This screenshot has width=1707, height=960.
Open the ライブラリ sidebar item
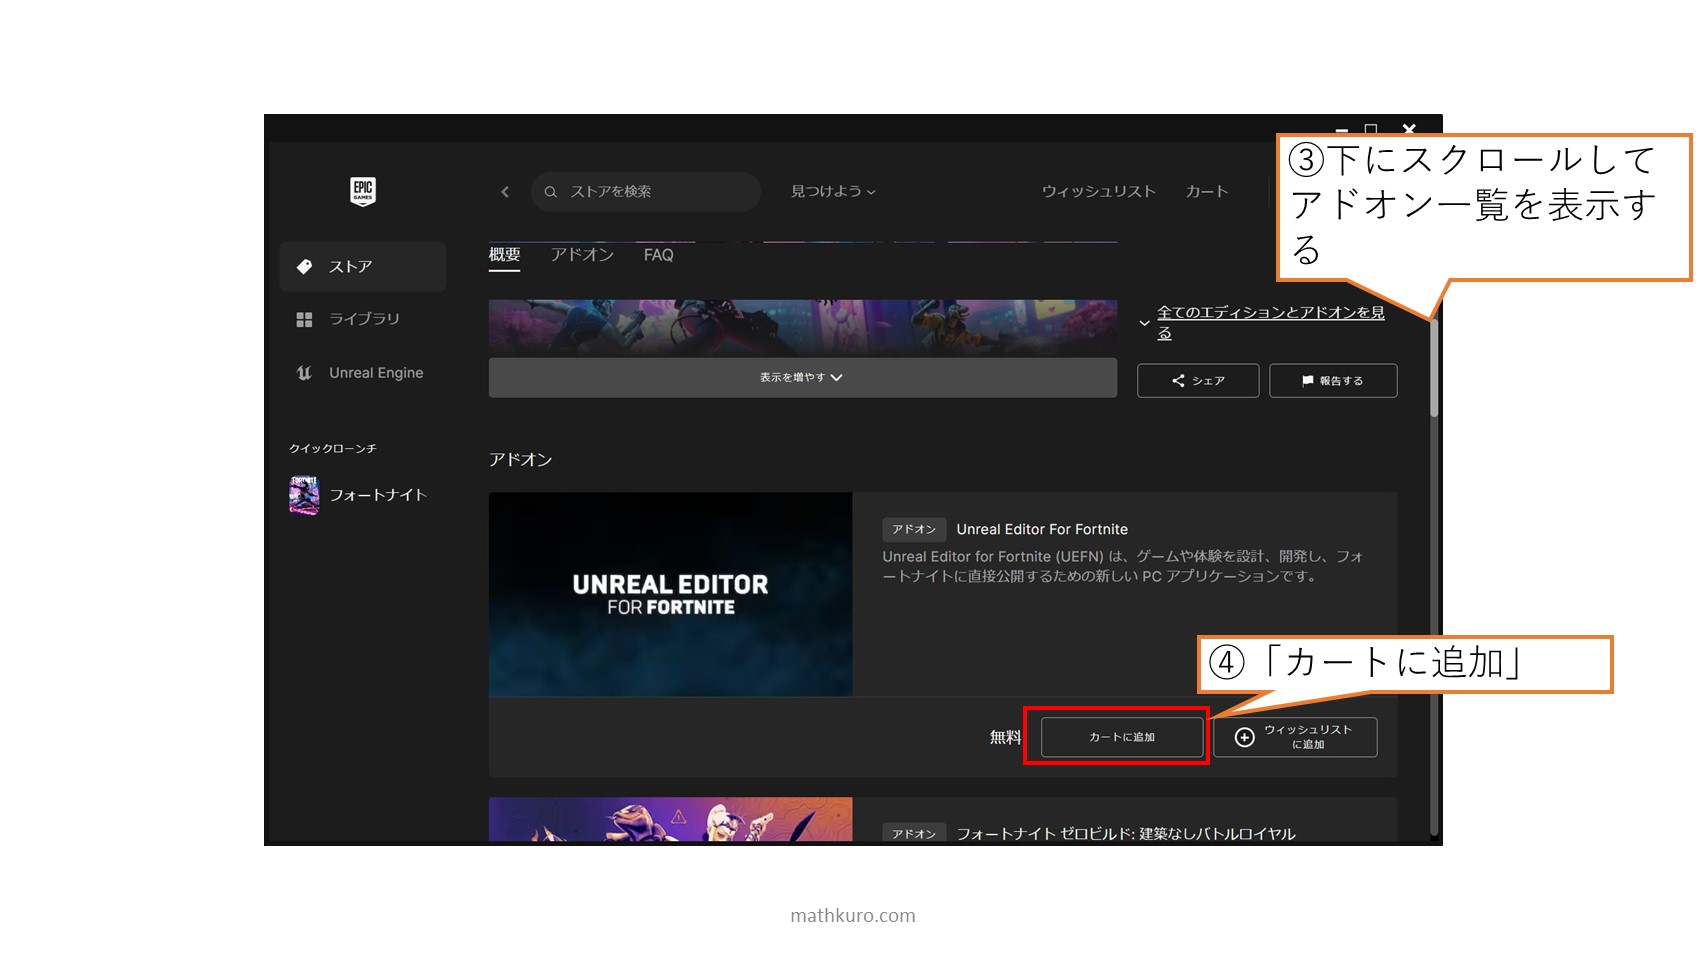(x=363, y=319)
